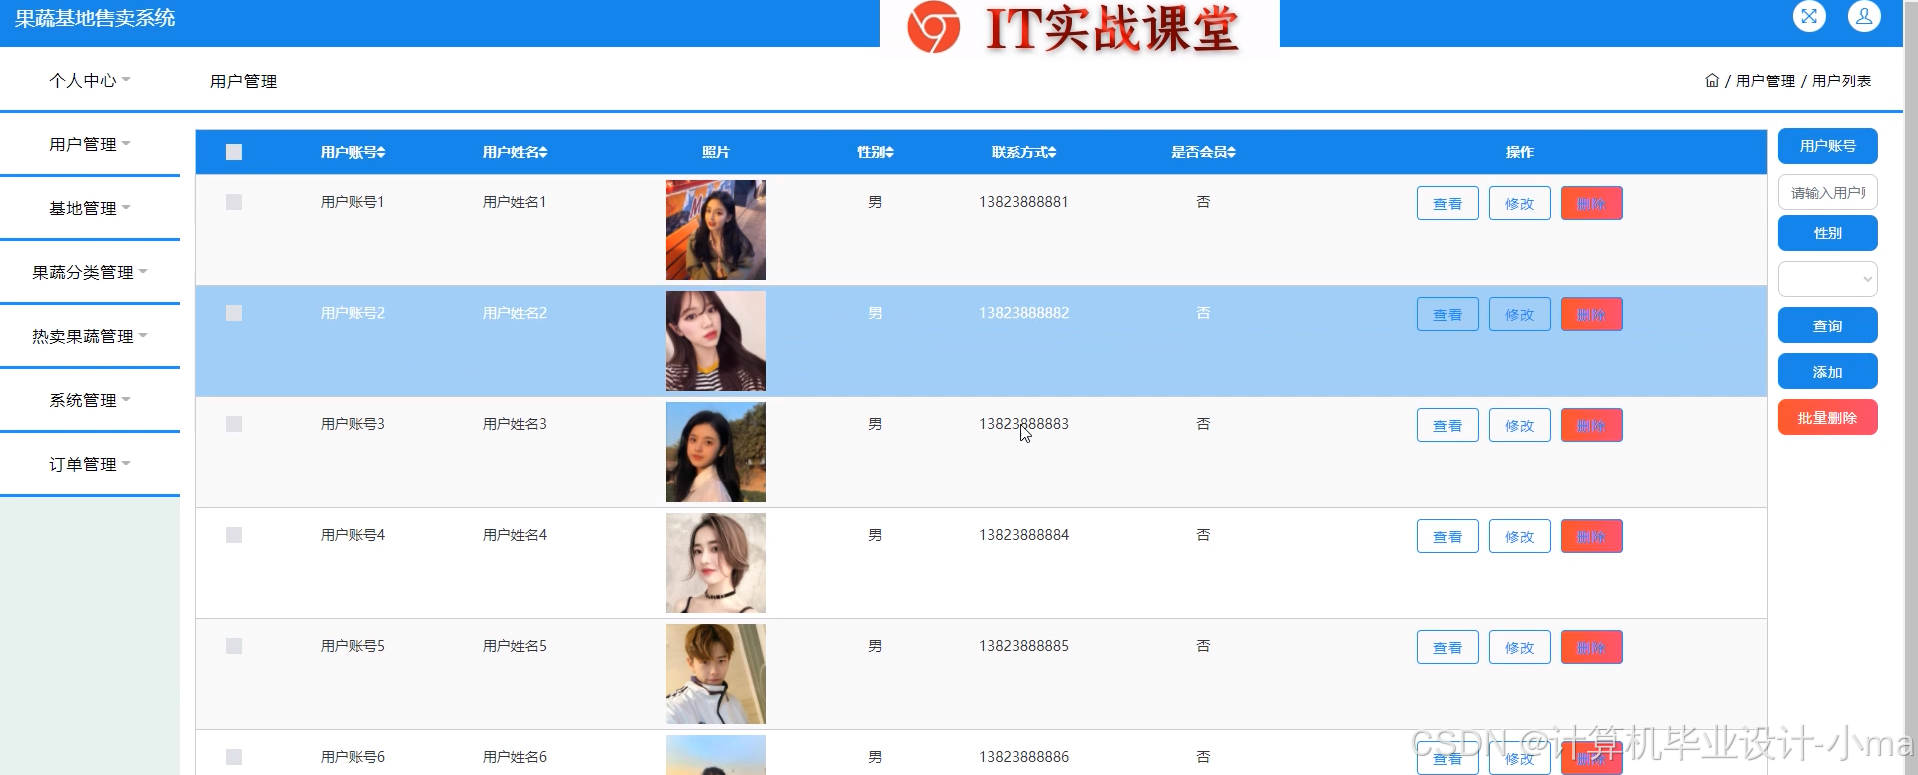
Task: Delete 用户账号4 row
Action: tap(1591, 536)
